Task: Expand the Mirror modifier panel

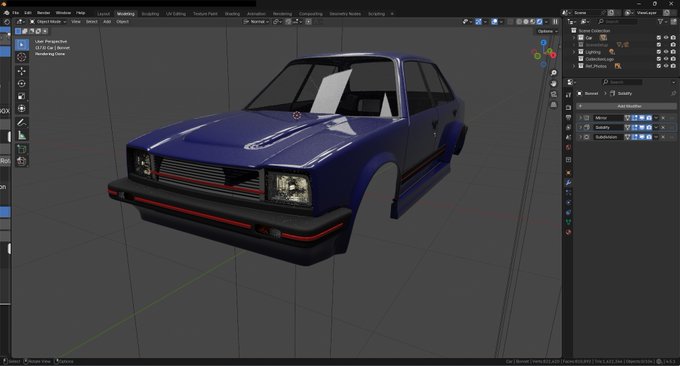Action: pyautogui.click(x=581, y=118)
